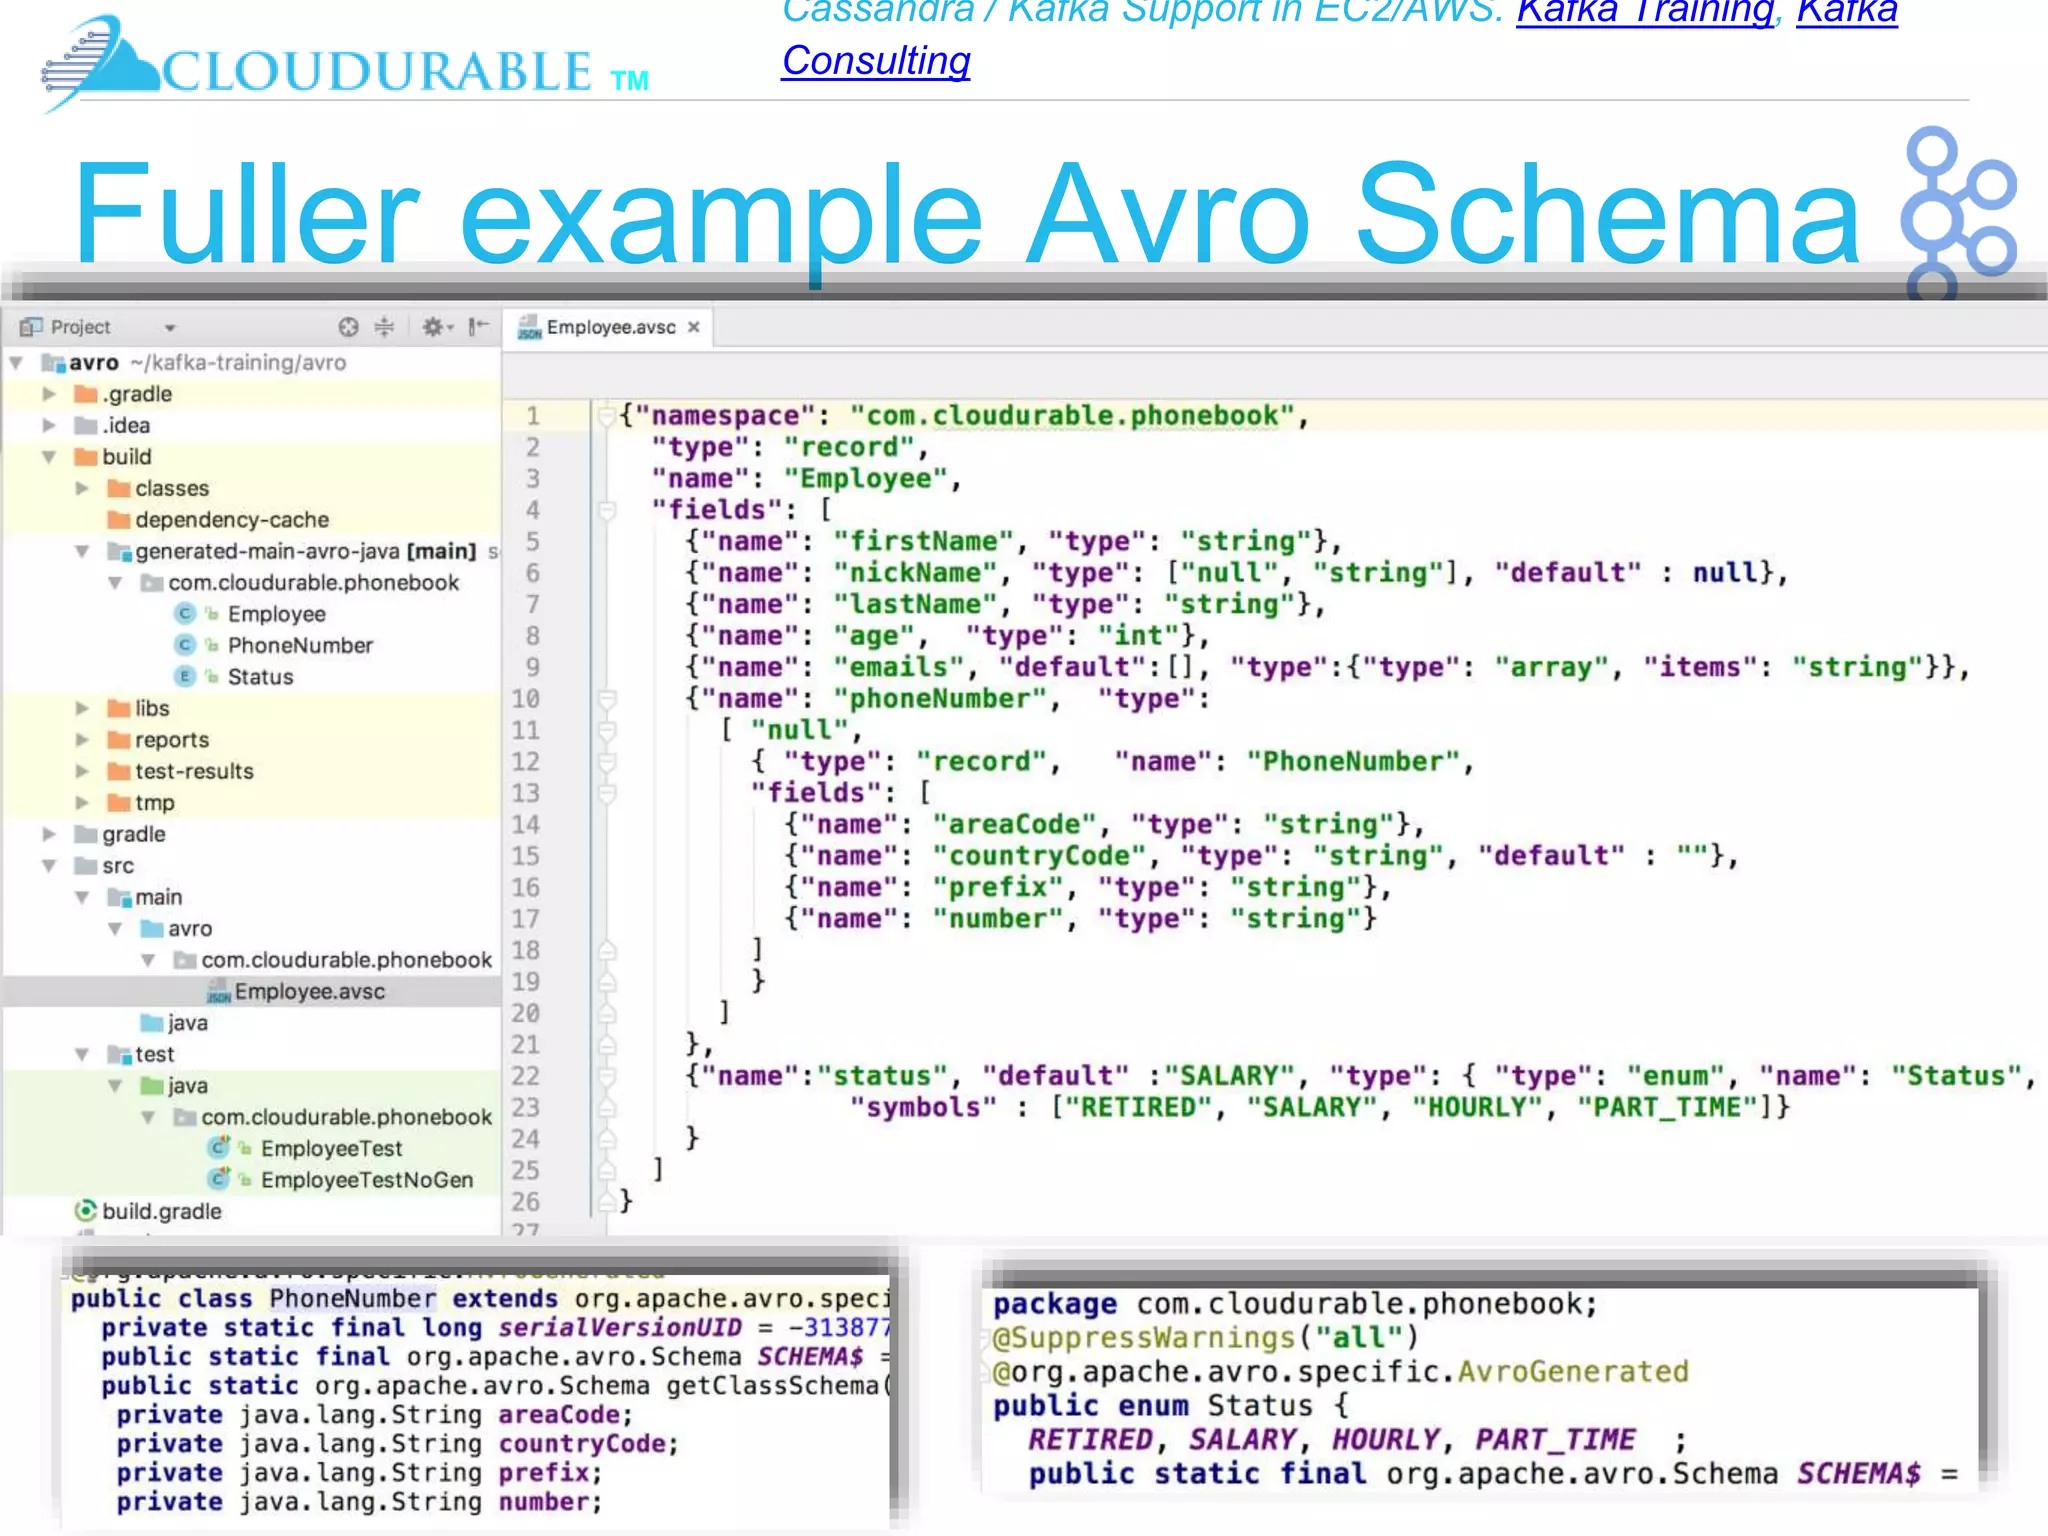Select Employee.avsc in the project tree
2048x1536 pixels.
click(x=309, y=991)
